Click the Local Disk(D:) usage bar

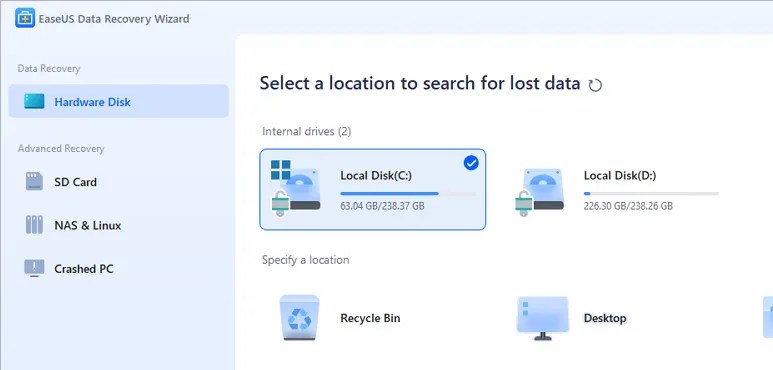click(651, 194)
